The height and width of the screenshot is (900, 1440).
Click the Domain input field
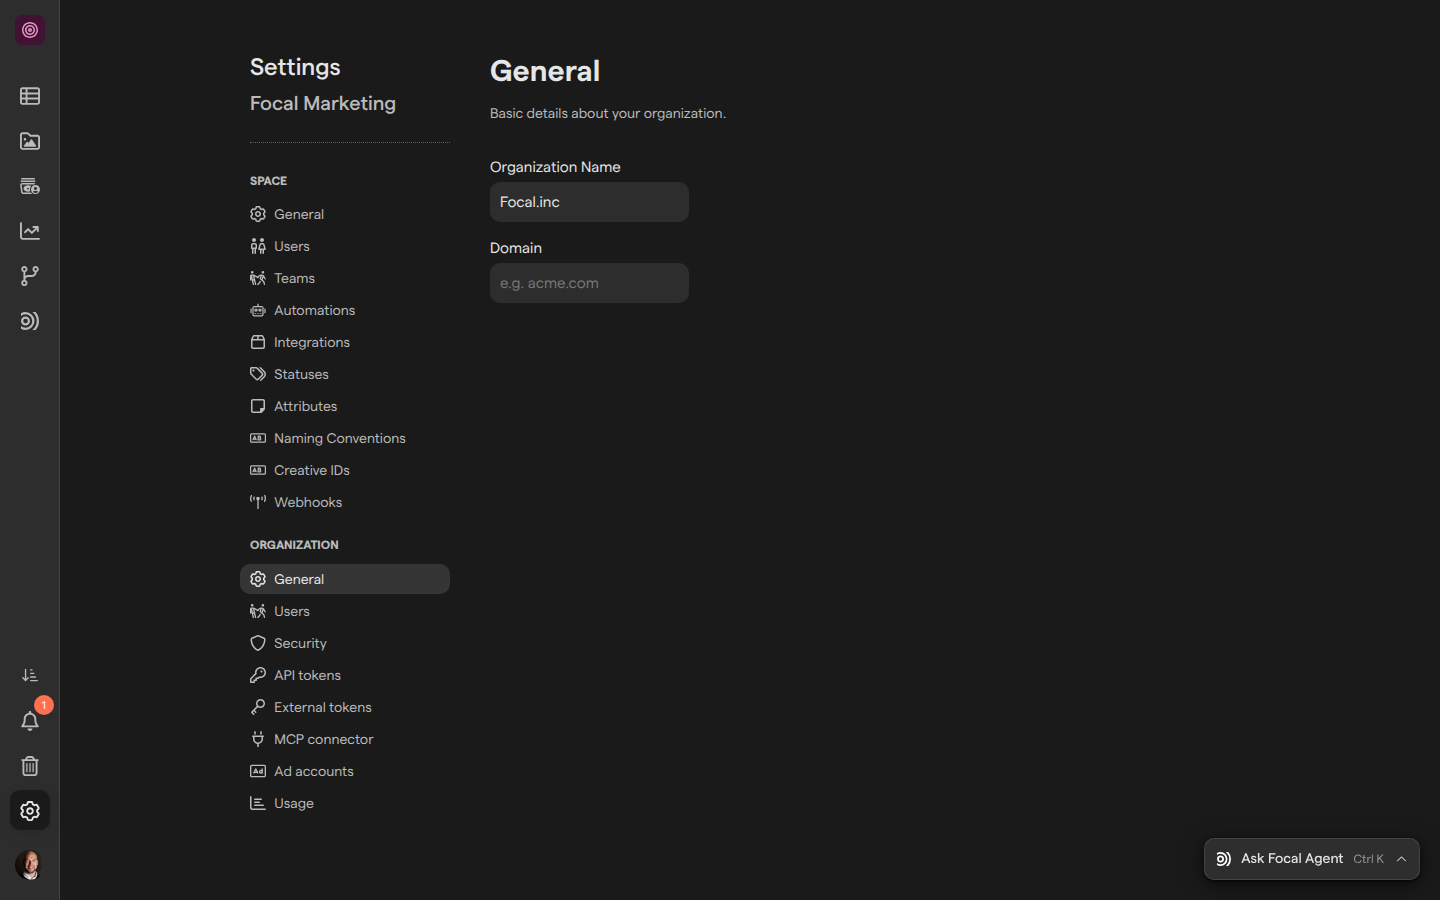[x=589, y=283]
